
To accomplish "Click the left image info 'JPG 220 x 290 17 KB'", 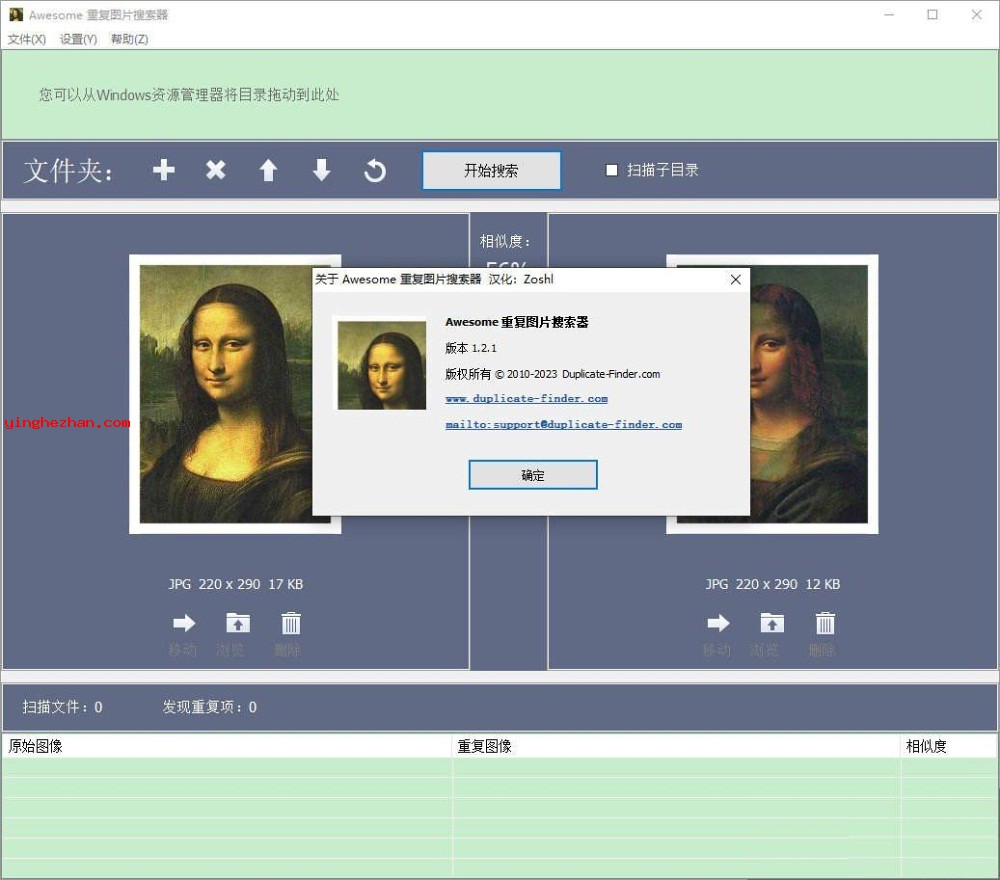I will [235, 584].
